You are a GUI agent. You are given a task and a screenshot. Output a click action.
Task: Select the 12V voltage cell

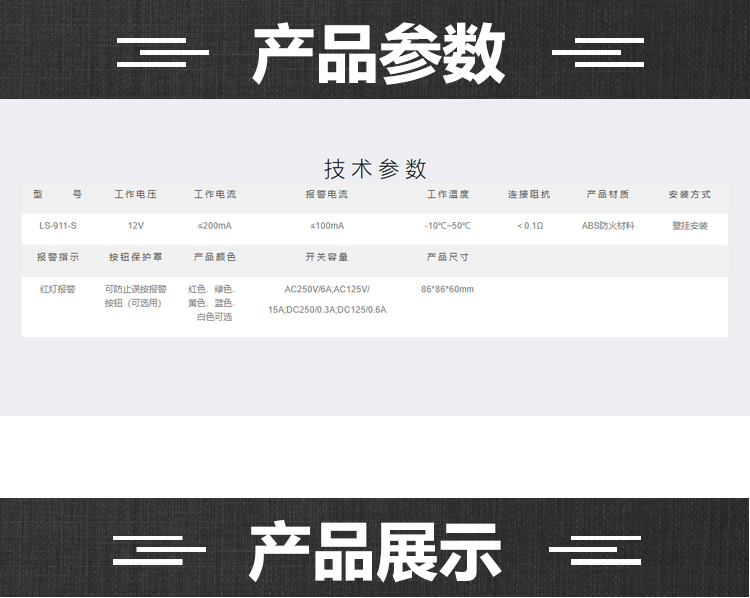point(136,226)
